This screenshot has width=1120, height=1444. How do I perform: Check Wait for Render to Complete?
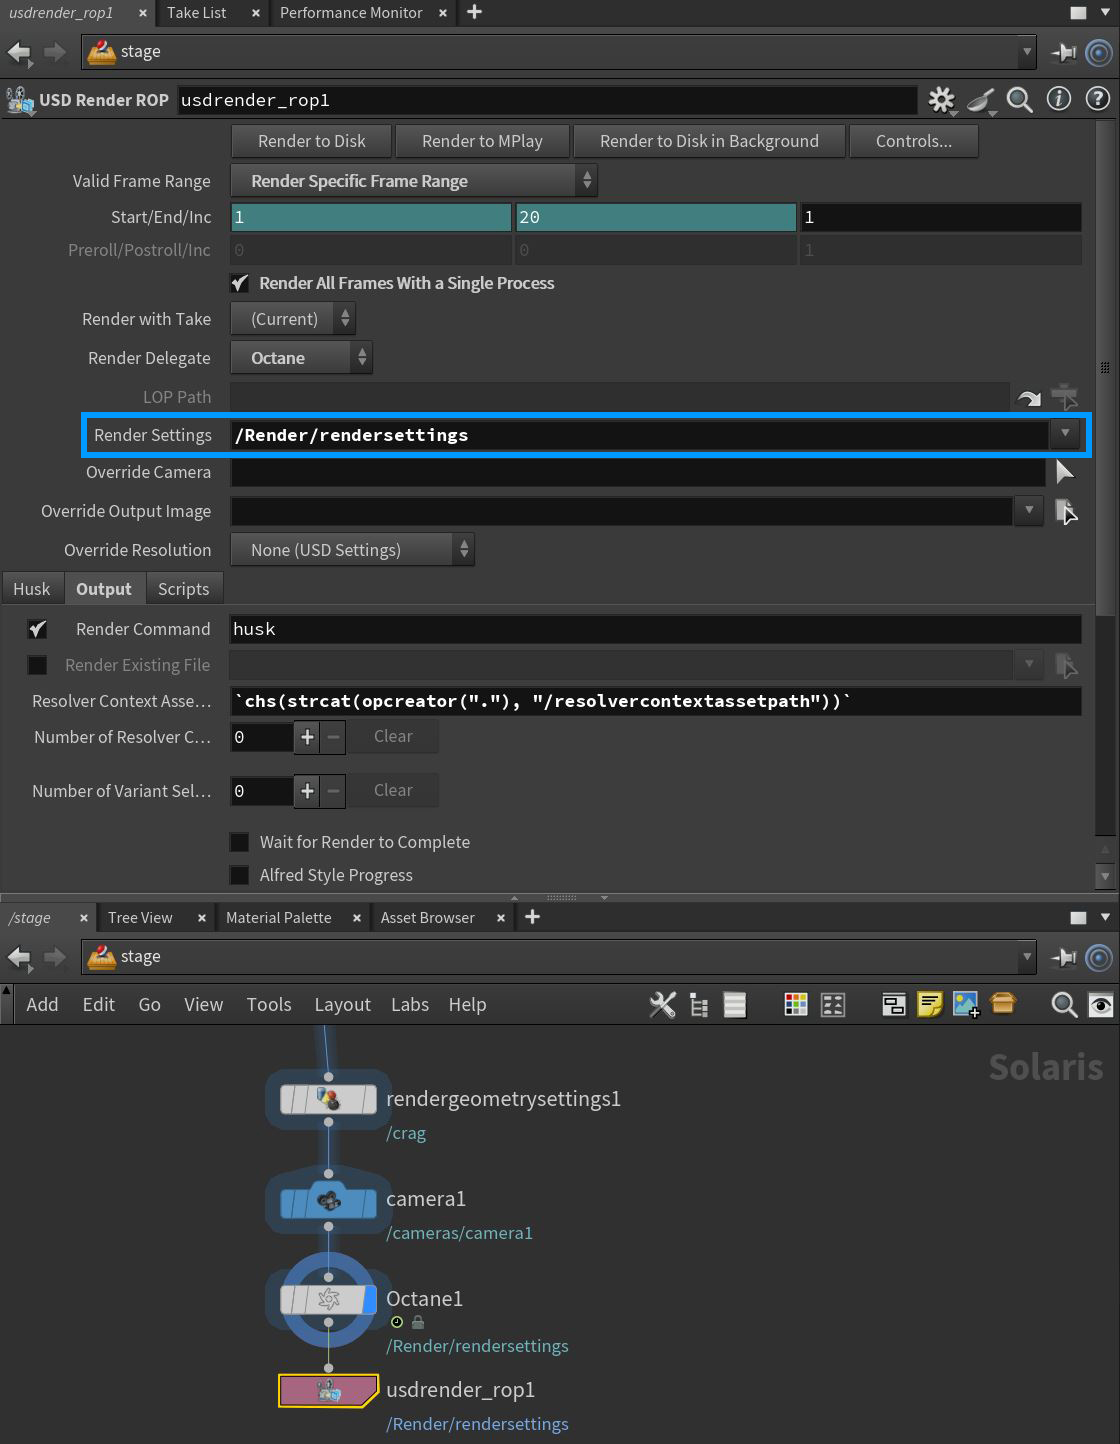click(x=240, y=842)
